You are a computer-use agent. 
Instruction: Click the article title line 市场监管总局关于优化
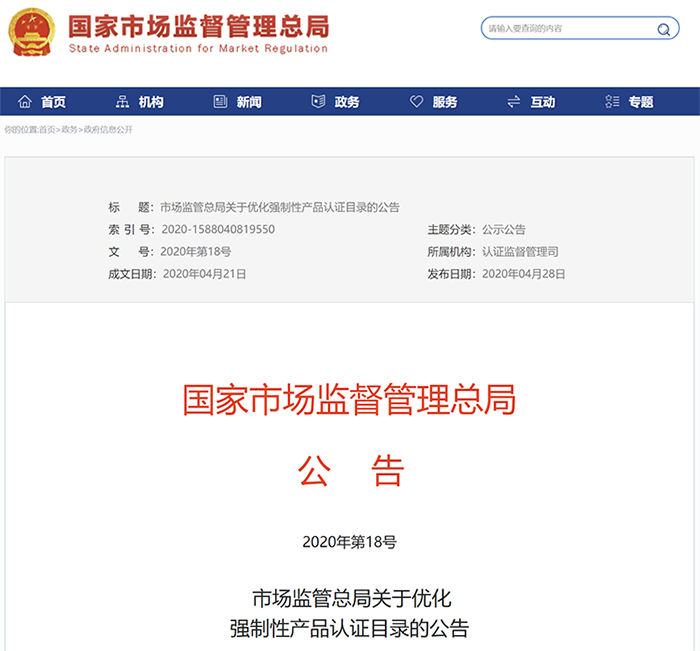tap(352, 598)
